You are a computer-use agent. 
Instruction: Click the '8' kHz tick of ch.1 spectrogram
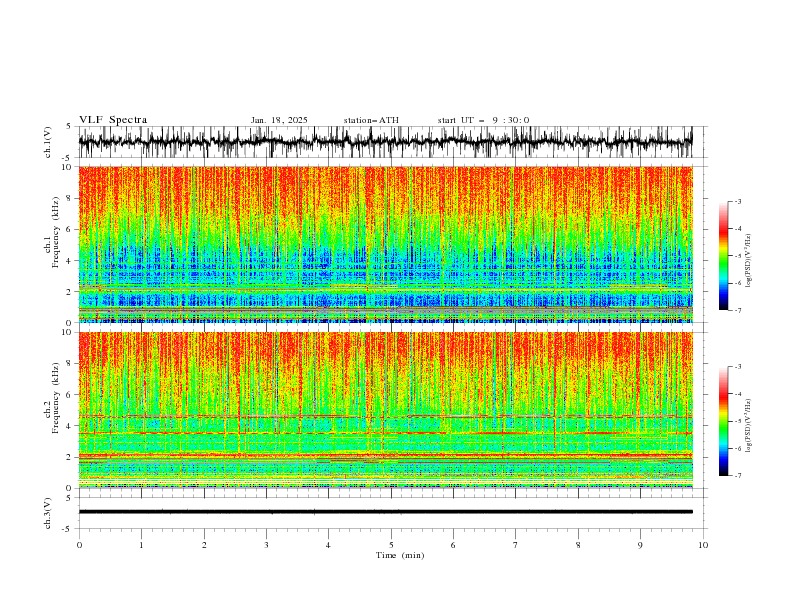click(71, 198)
